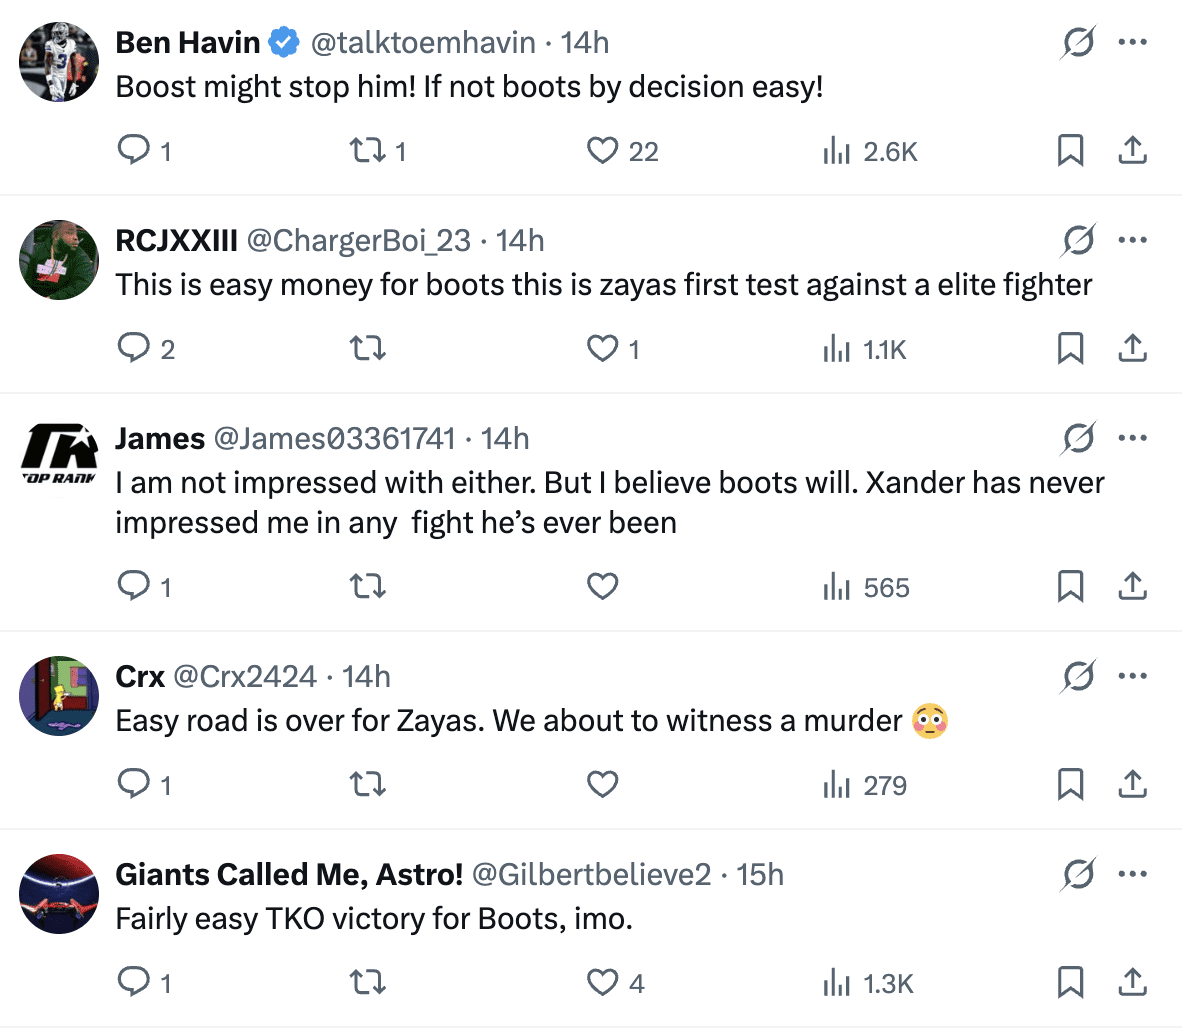This screenshot has height=1028, width=1182.
Task: Bookmark Crx's tweet
Action: (x=1070, y=785)
